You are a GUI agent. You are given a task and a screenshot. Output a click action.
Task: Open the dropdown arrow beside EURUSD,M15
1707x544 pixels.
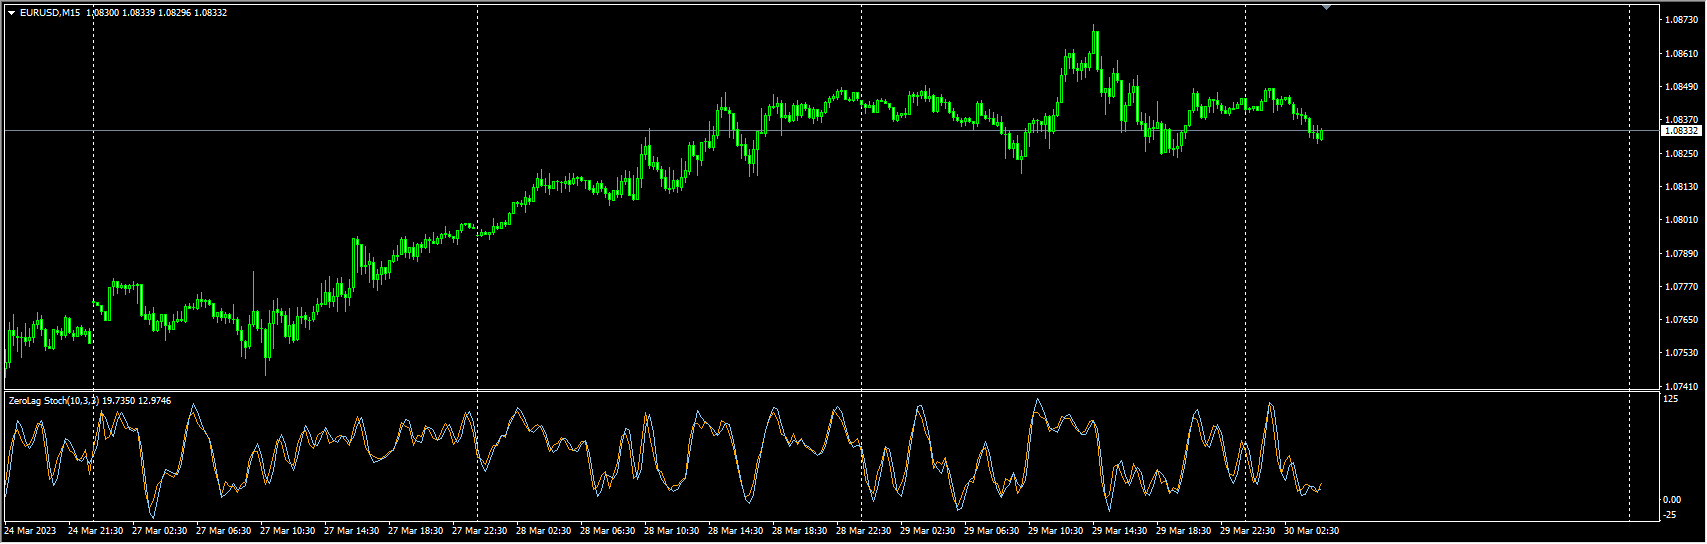[11, 13]
